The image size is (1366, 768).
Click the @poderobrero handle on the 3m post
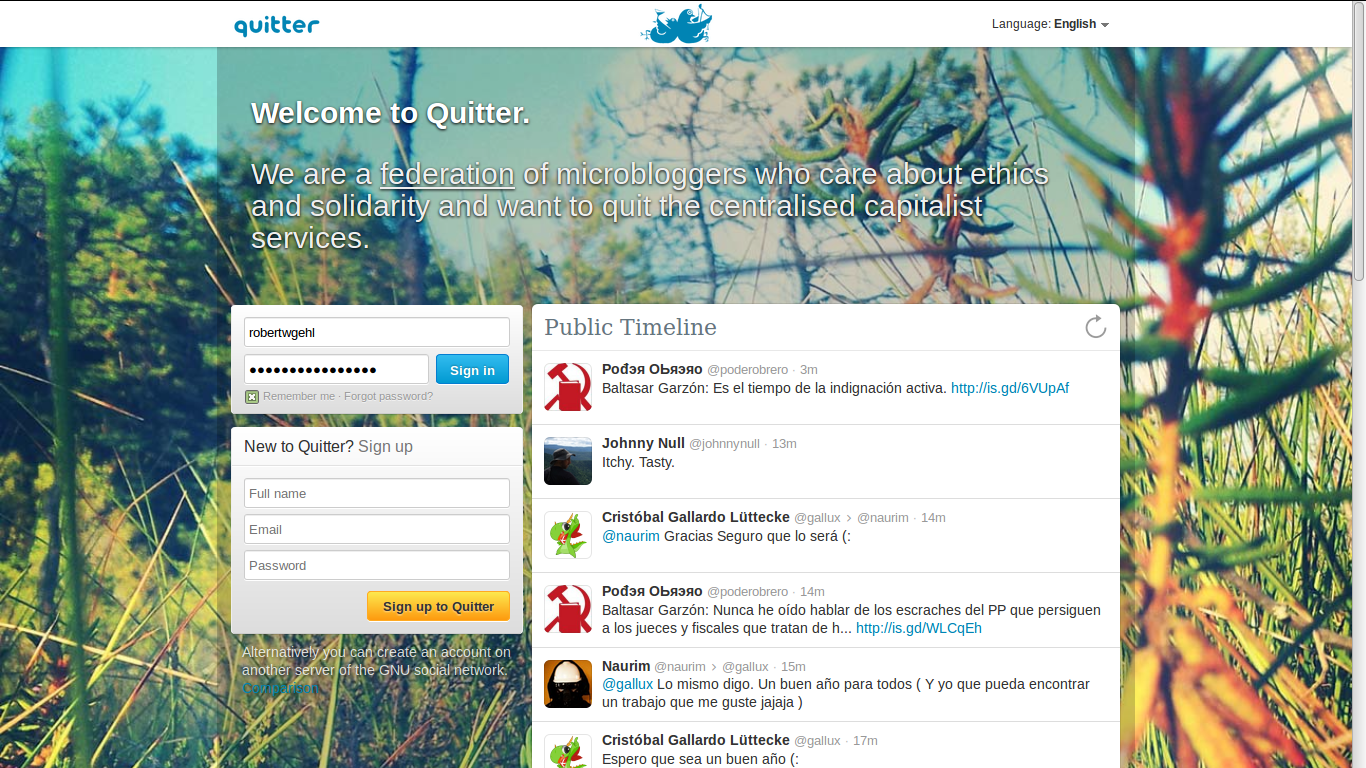pos(748,370)
